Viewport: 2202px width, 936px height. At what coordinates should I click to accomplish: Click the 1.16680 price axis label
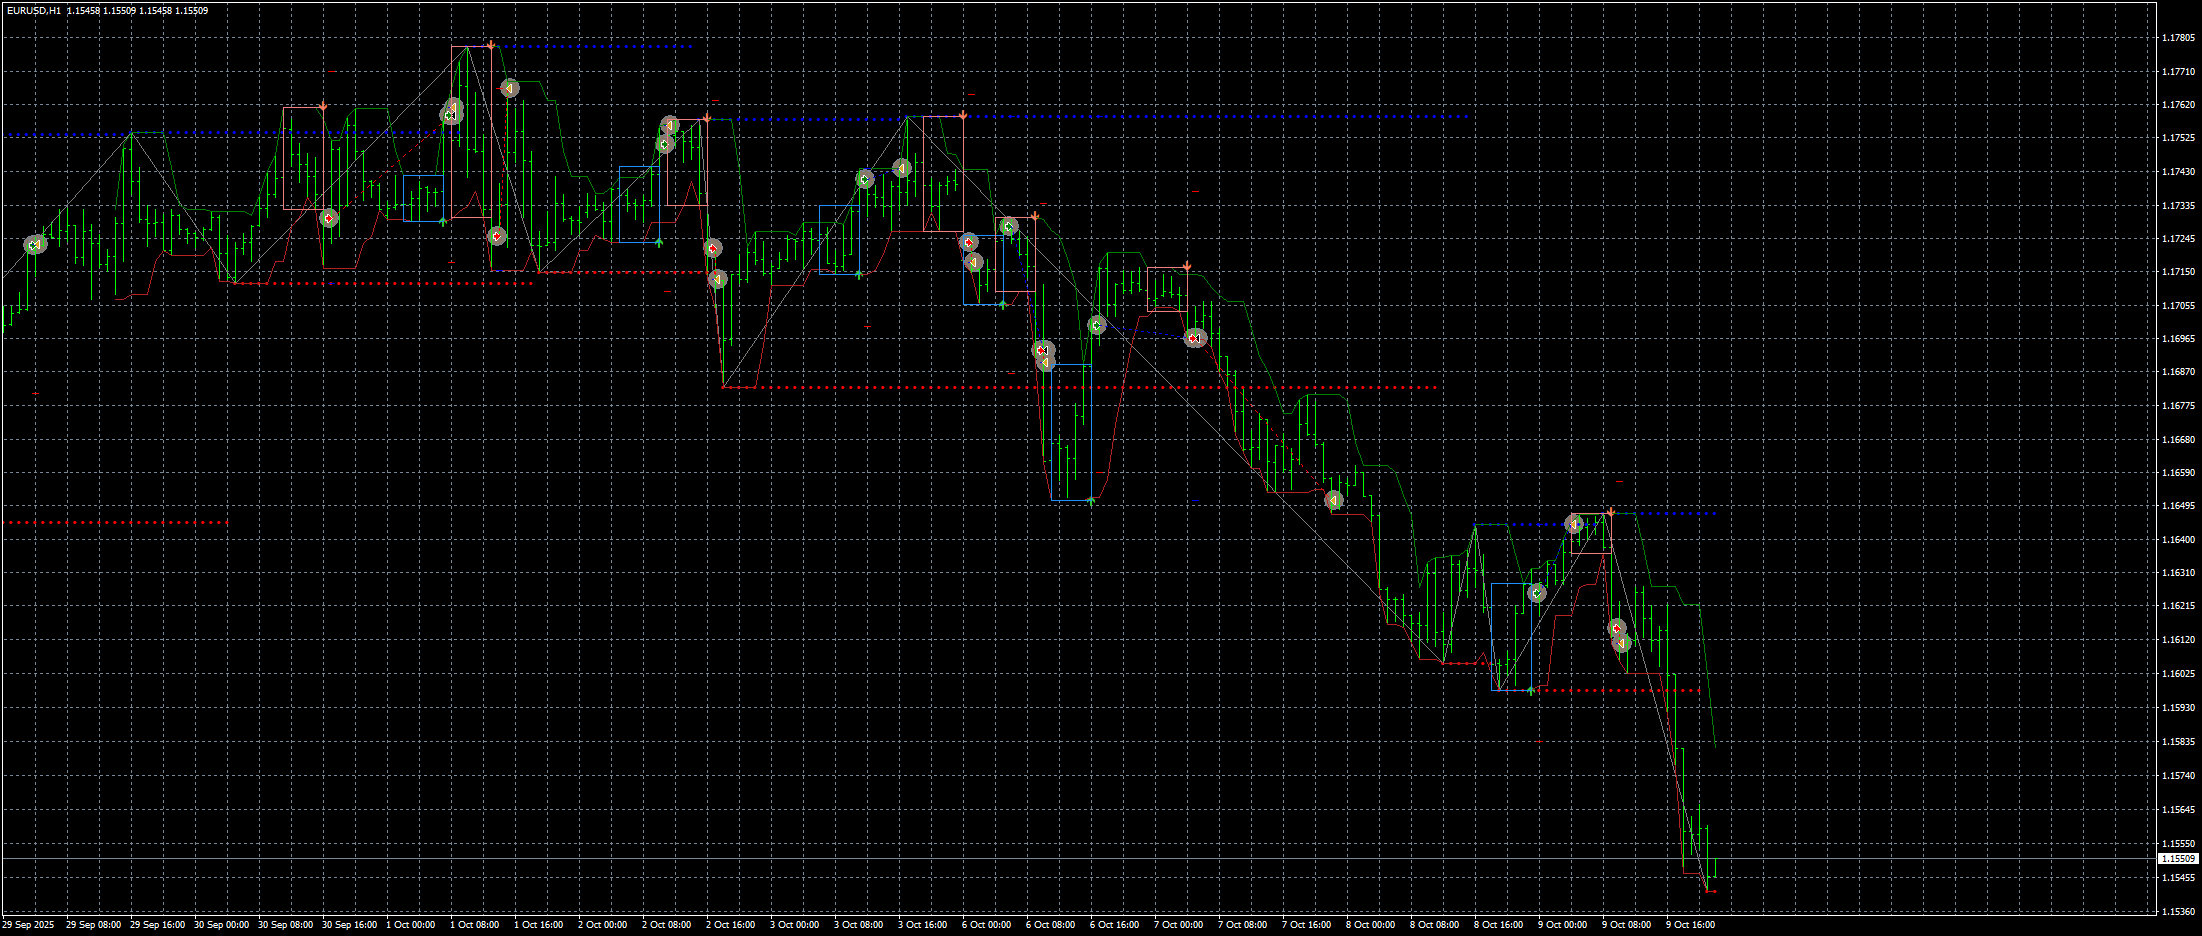[2177, 439]
